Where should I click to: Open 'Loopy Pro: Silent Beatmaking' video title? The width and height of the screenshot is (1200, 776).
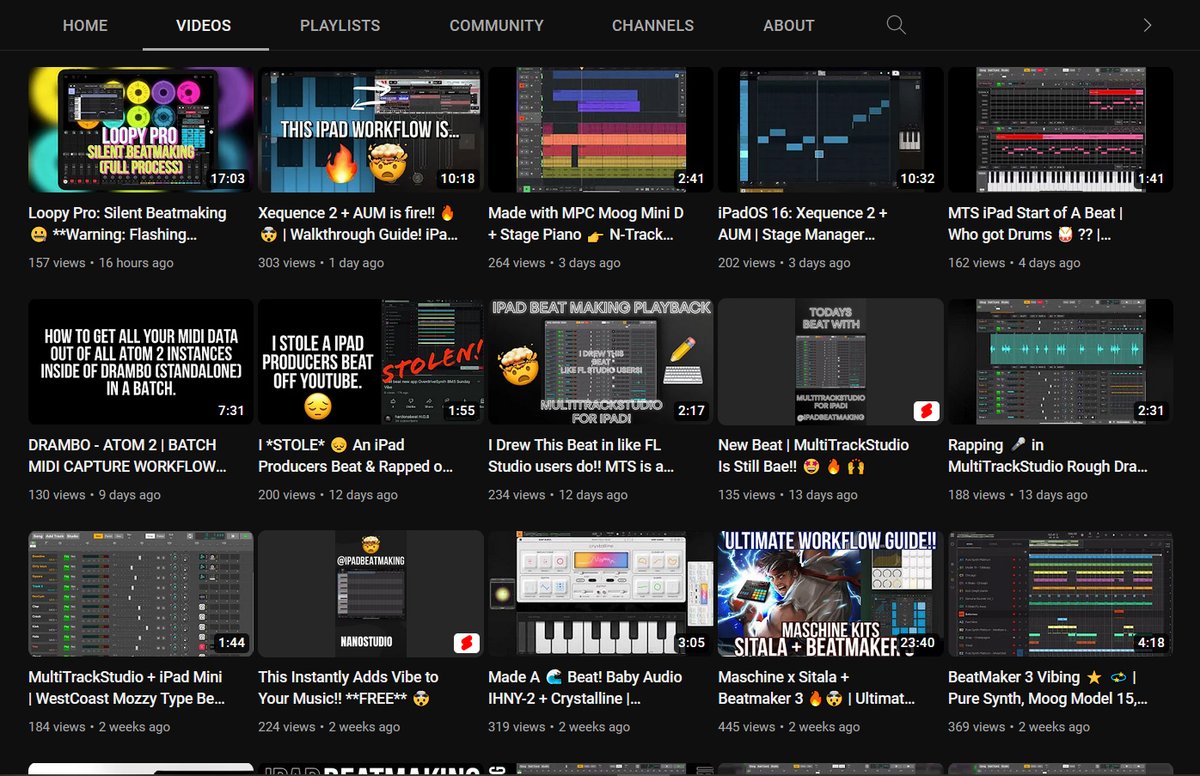128,223
